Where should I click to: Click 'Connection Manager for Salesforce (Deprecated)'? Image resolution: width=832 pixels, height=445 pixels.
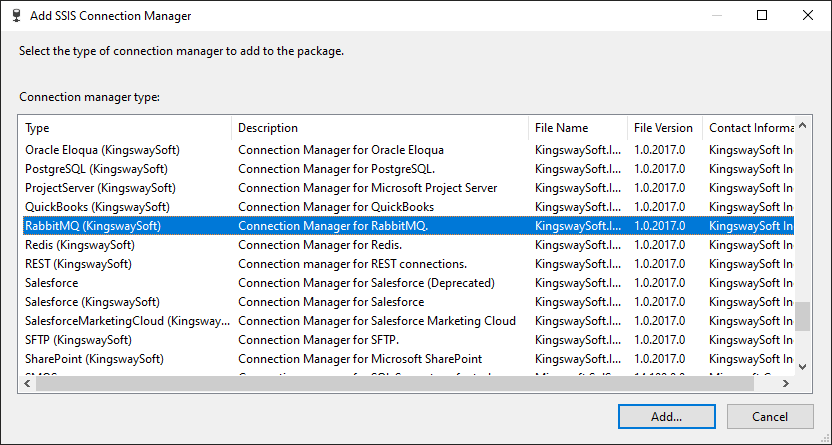367,283
